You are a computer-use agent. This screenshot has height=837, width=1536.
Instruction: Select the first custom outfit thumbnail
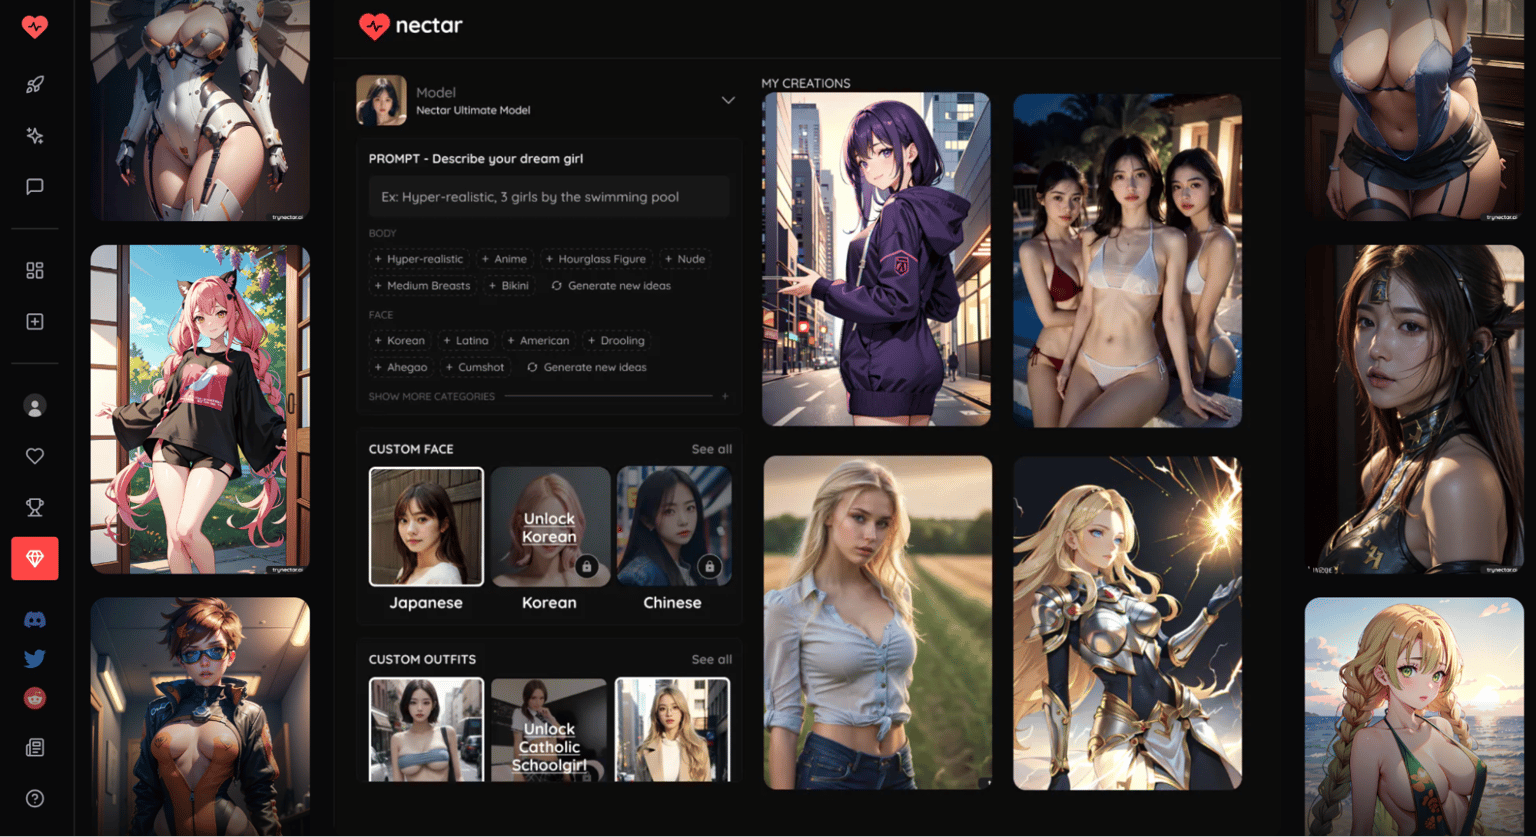point(426,729)
